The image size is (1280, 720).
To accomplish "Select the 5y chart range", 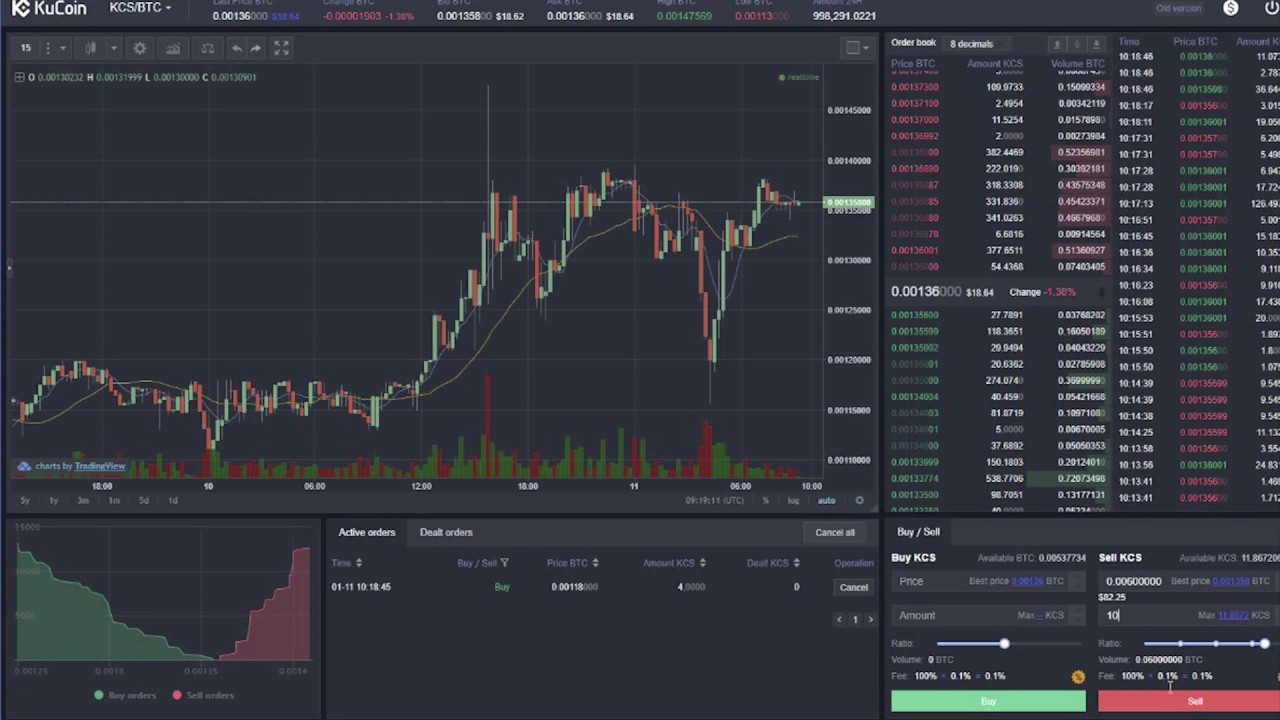I will 25,500.
